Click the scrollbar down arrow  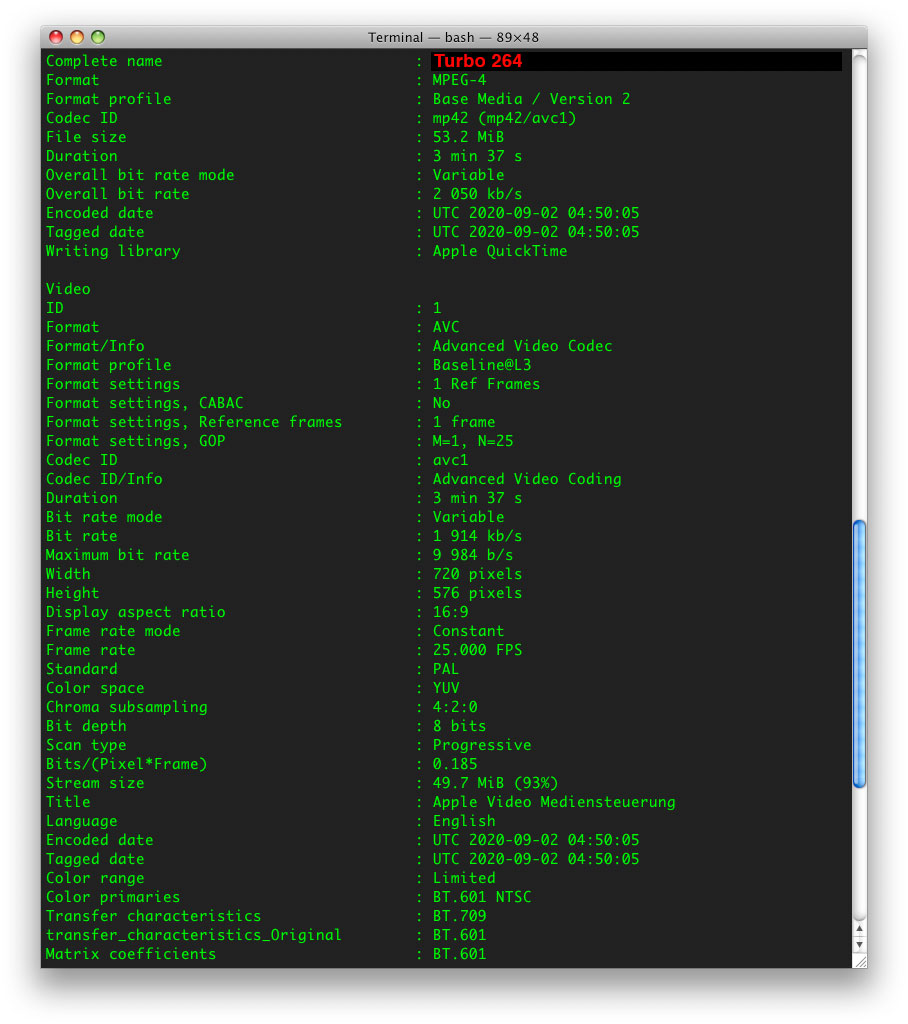click(x=860, y=944)
